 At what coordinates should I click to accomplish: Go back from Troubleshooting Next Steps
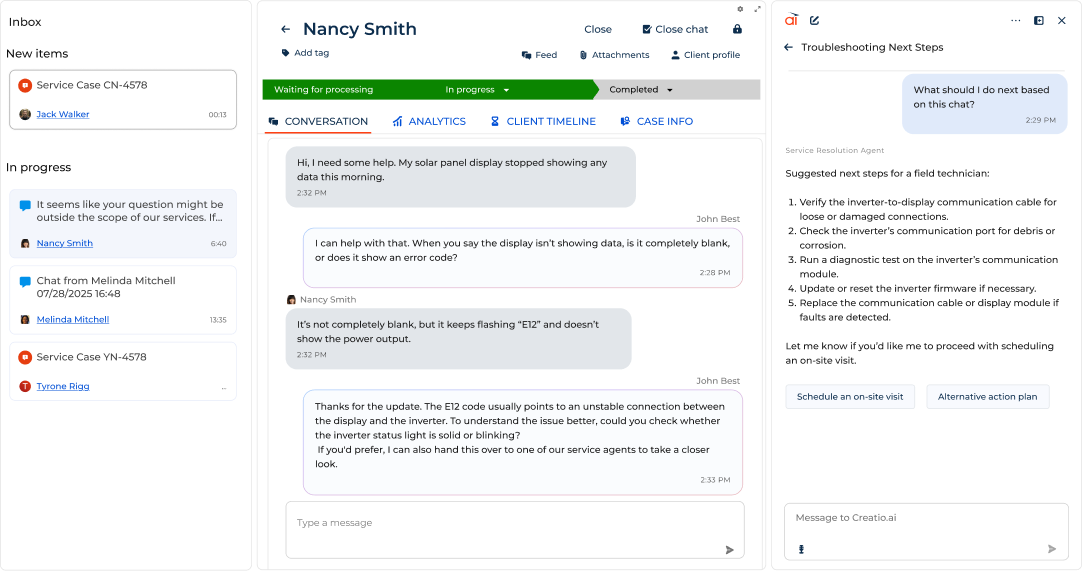click(x=788, y=47)
